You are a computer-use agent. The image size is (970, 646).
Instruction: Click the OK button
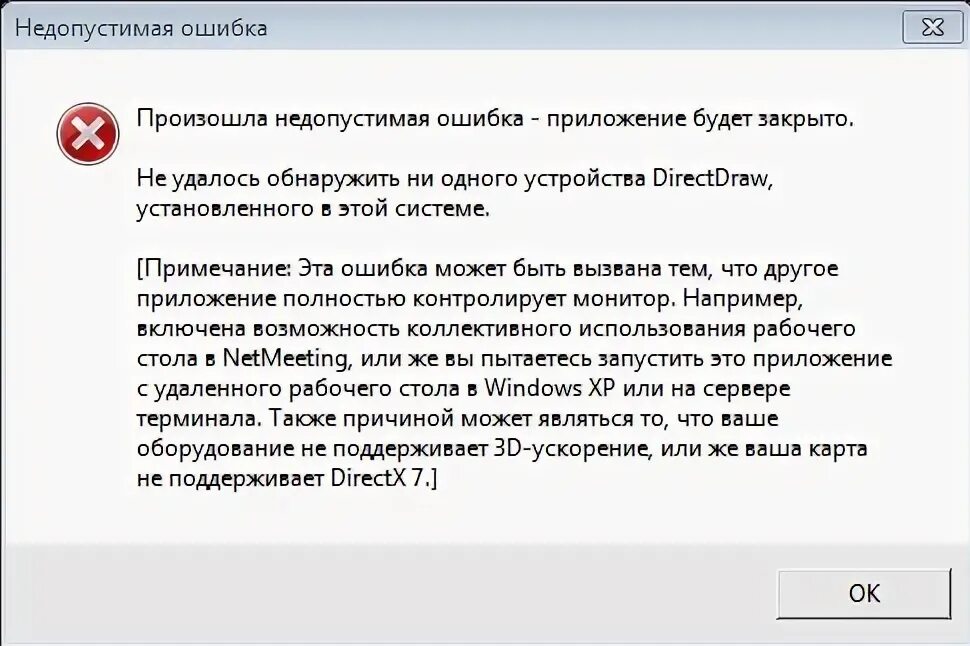coord(864,593)
